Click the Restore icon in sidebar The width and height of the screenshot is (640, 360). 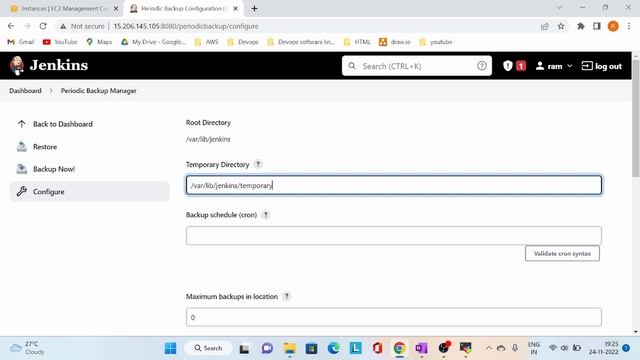pos(22,147)
